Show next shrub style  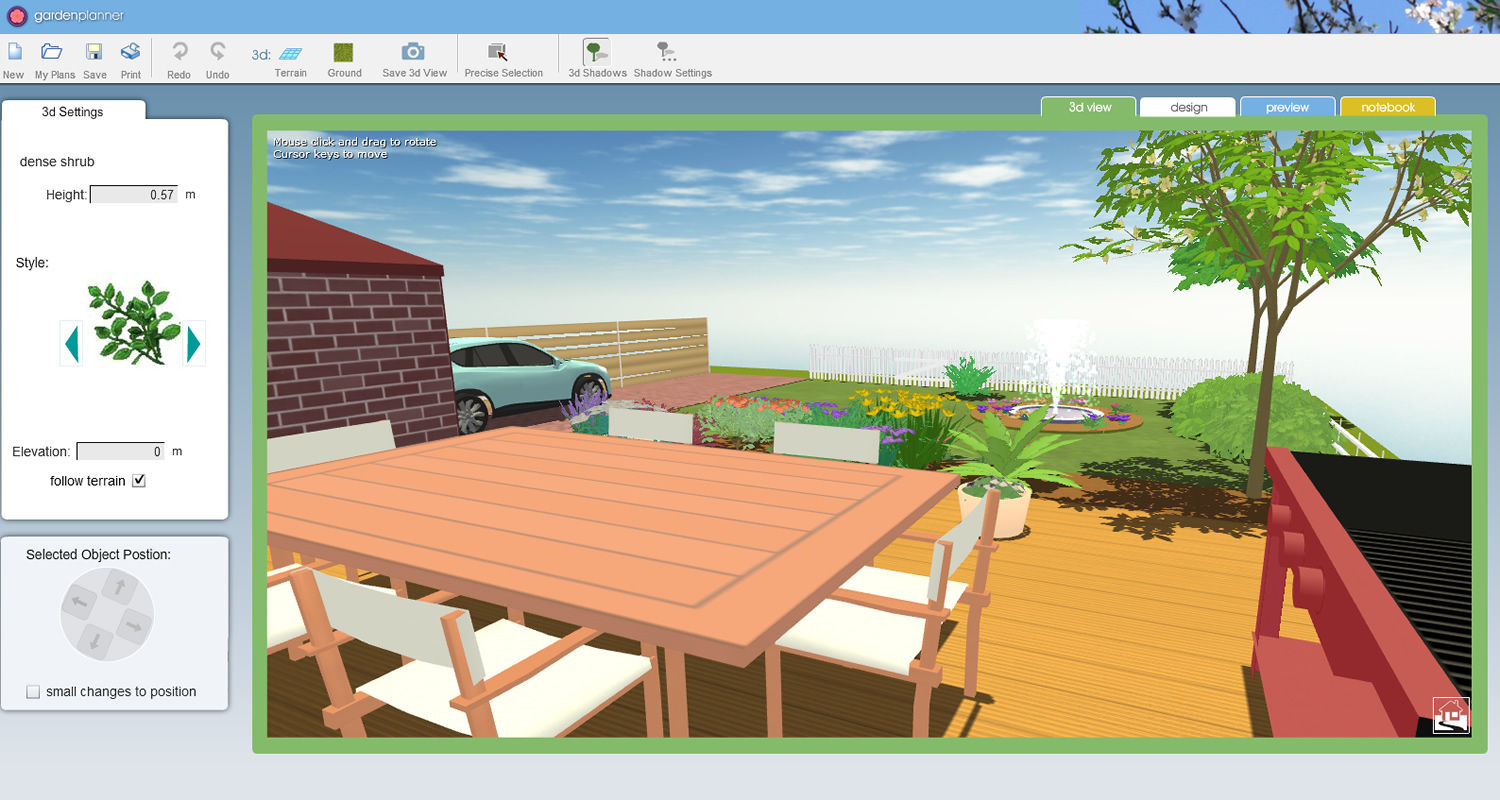[x=194, y=343]
